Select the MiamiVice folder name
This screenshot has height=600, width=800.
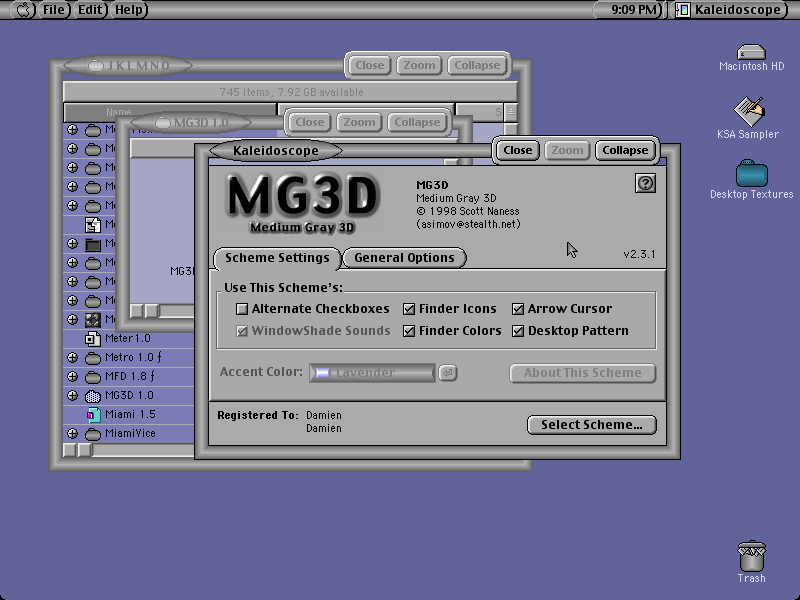pyautogui.click(x=130, y=434)
